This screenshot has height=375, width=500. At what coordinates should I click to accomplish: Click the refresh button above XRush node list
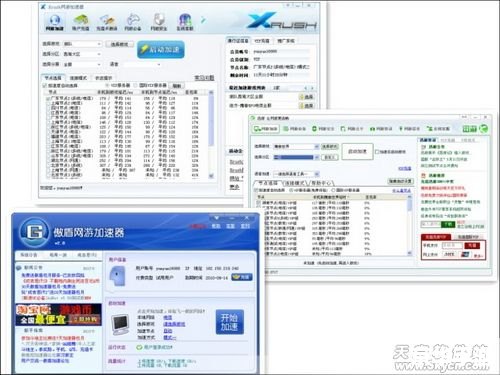point(176,86)
